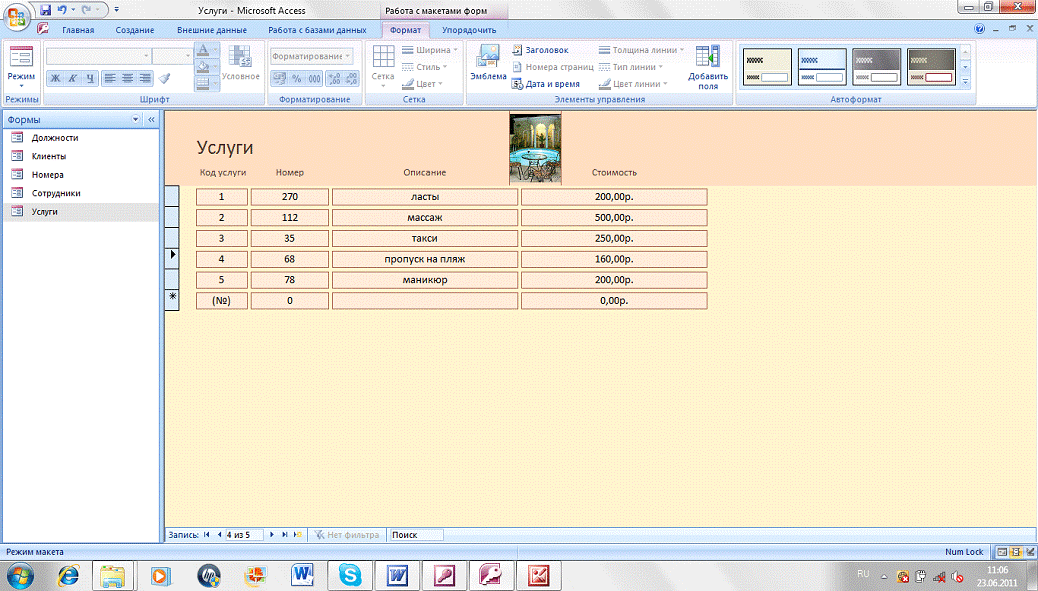Image resolution: width=1038 pixels, height=591 pixels.
Task: Go to next record in navigation bar
Action: click(272, 535)
